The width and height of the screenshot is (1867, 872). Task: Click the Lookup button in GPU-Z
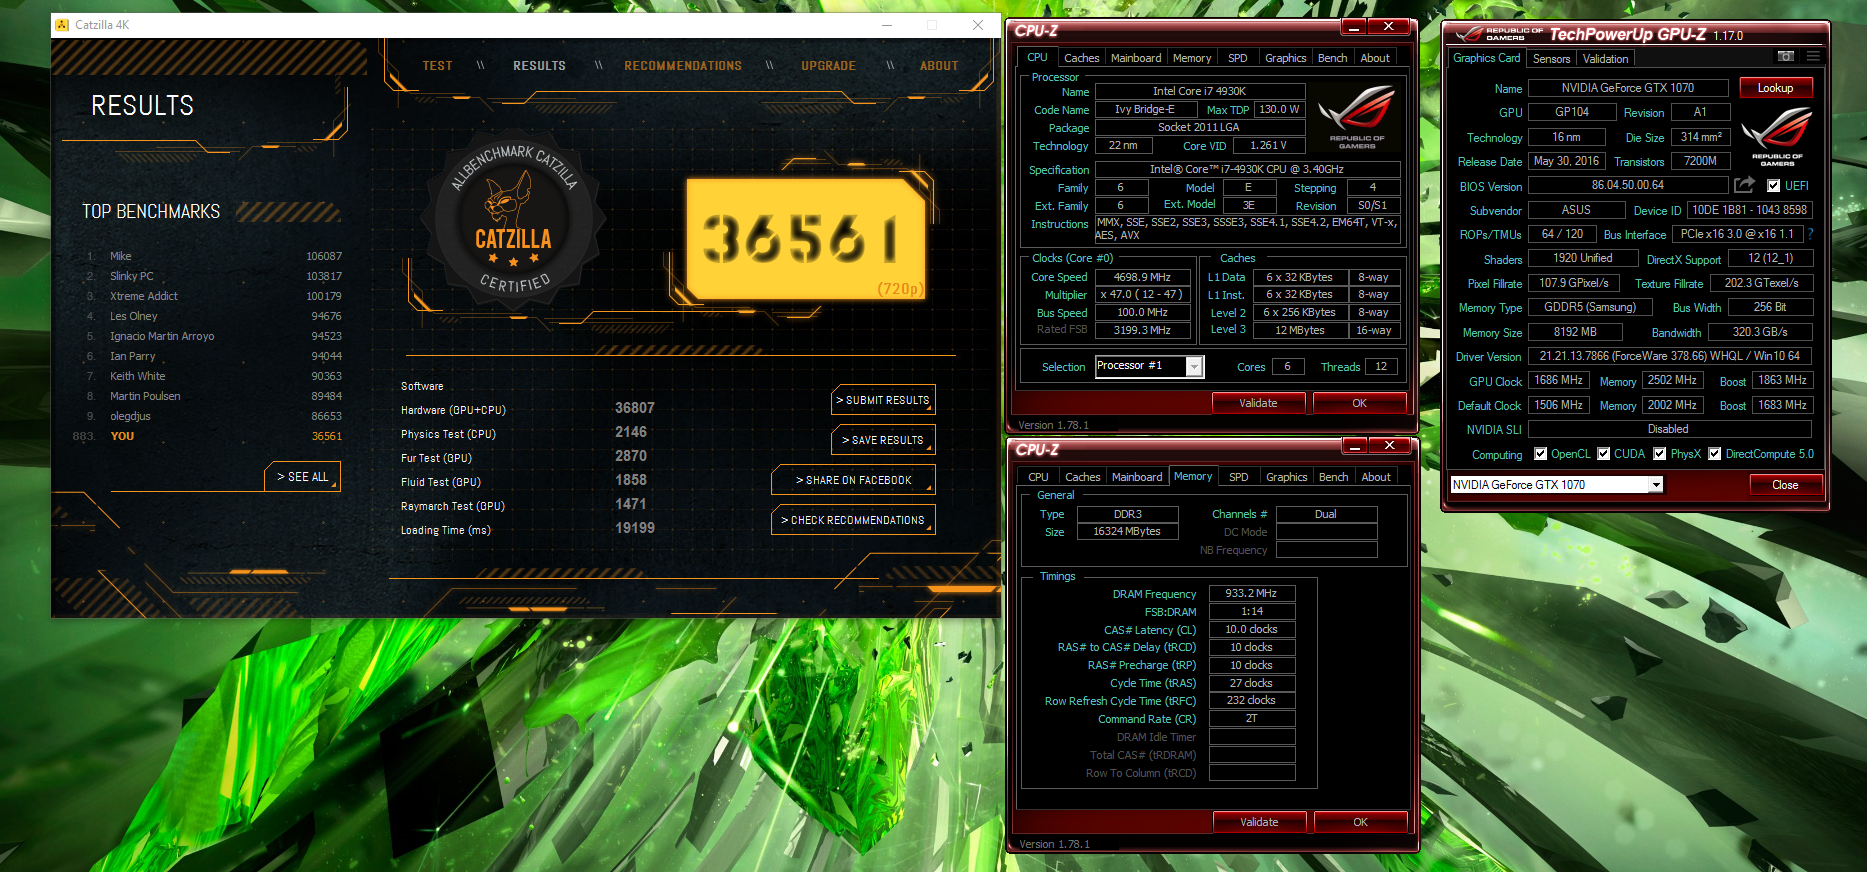point(1776,88)
